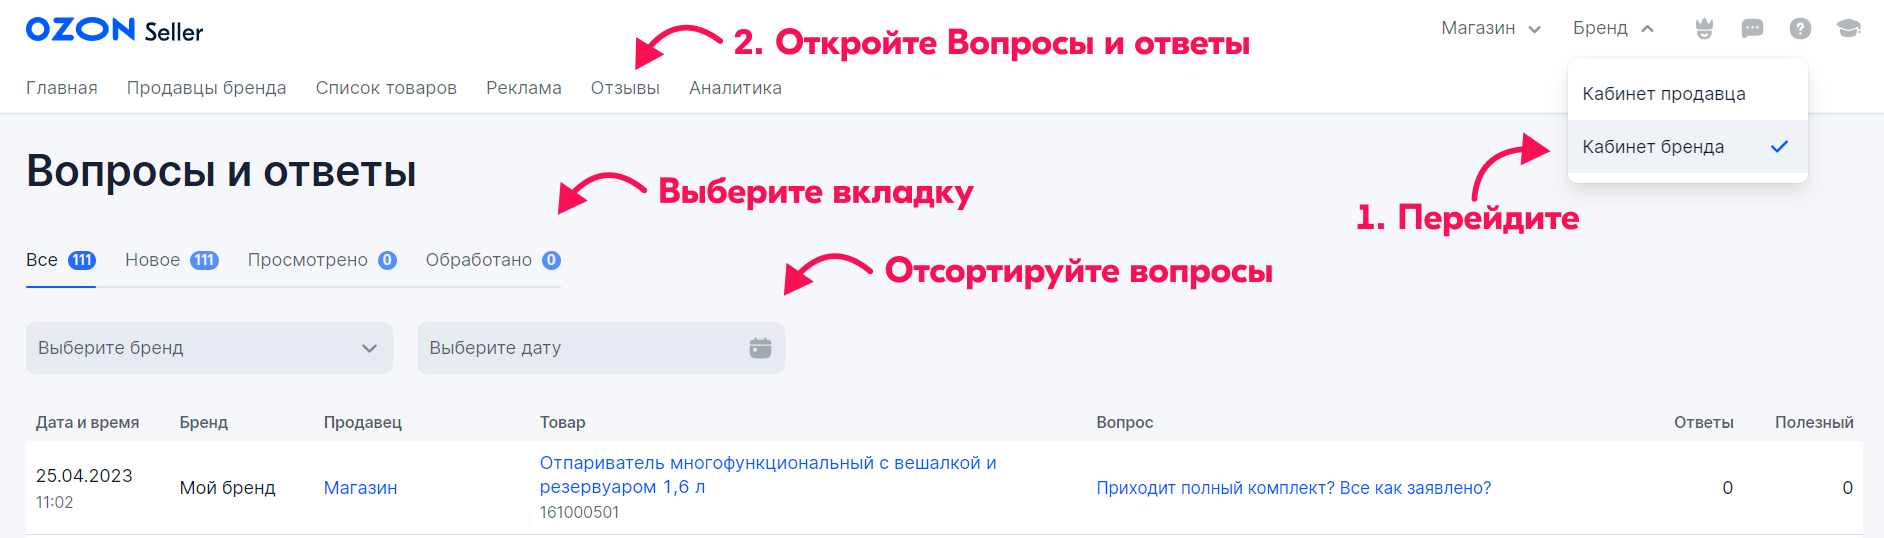Image resolution: width=1884 pixels, height=538 pixels.
Task: Click the Ozon Seller logo
Action: tap(114, 30)
